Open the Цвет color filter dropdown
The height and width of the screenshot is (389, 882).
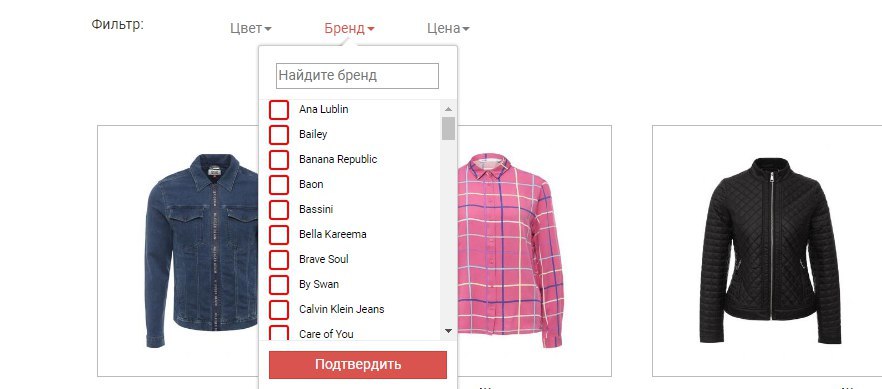[251, 28]
